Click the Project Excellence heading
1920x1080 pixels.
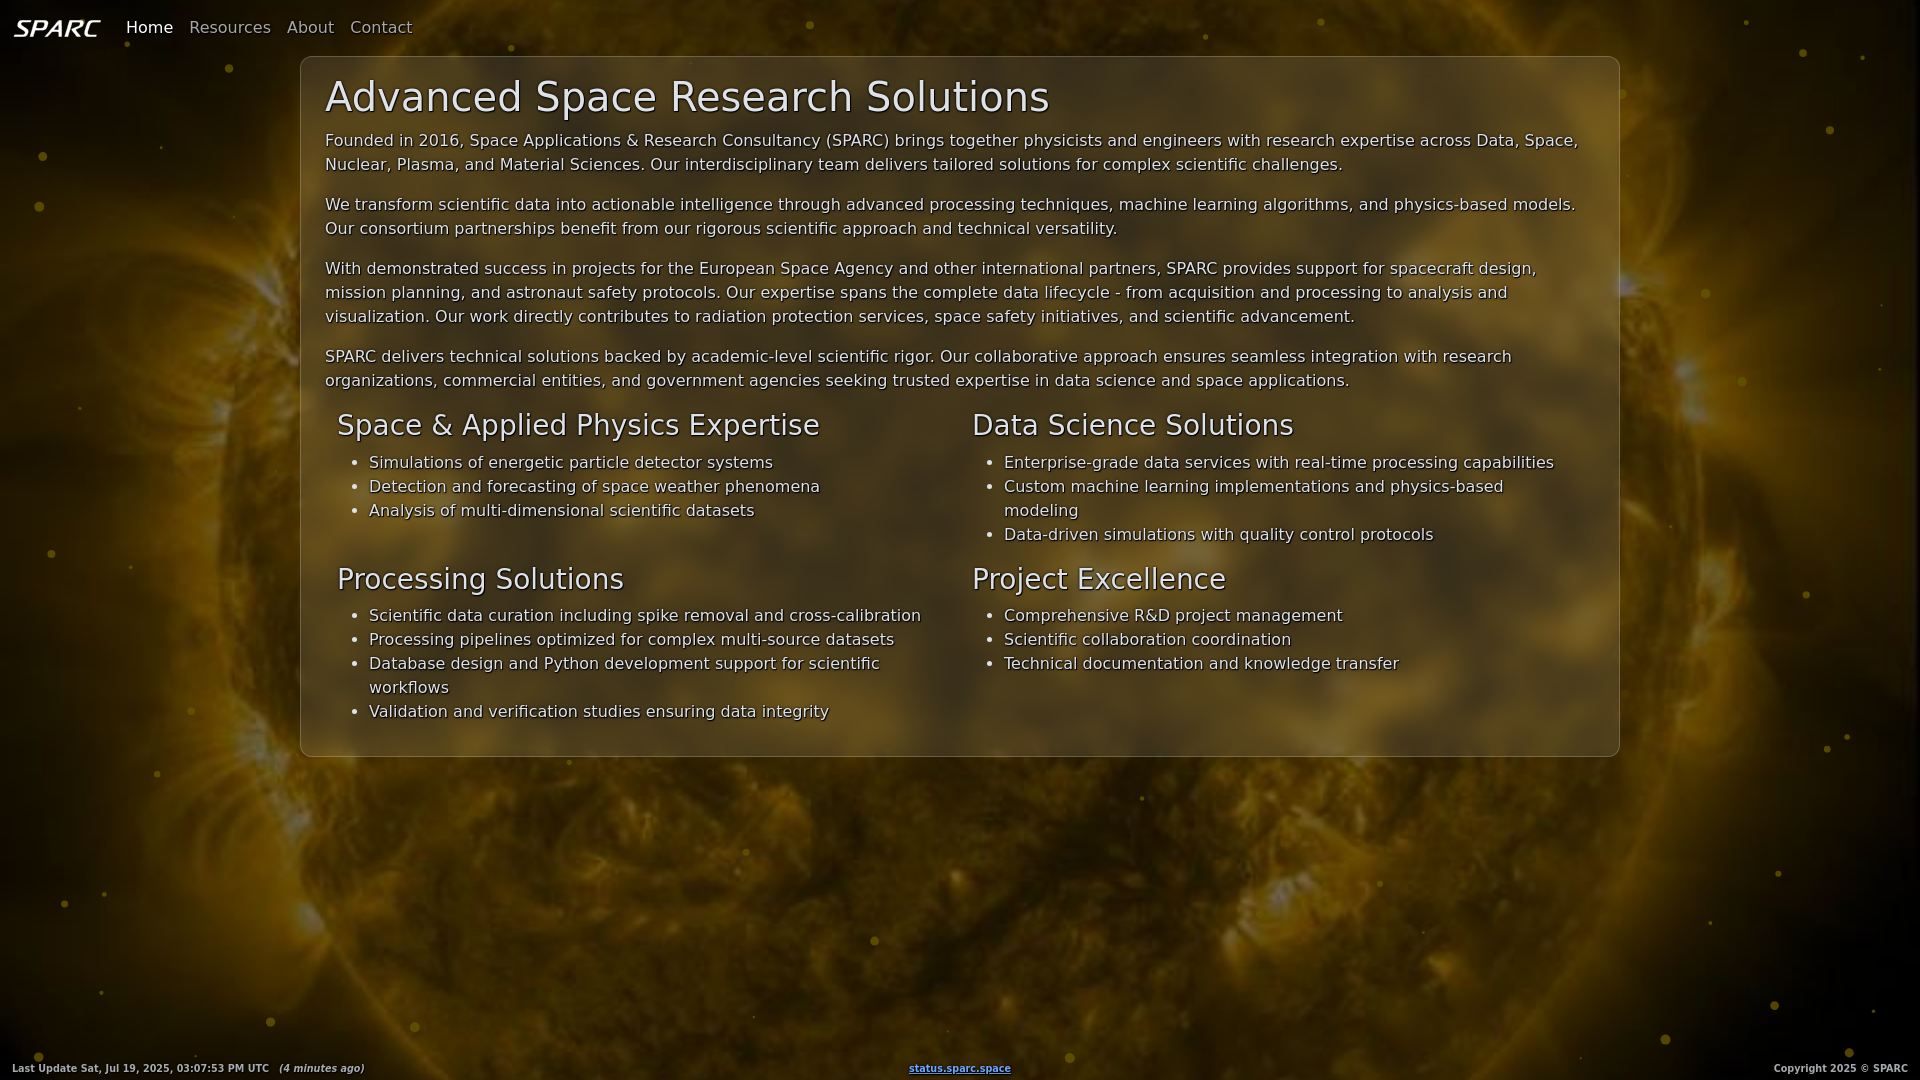[1099, 579]
